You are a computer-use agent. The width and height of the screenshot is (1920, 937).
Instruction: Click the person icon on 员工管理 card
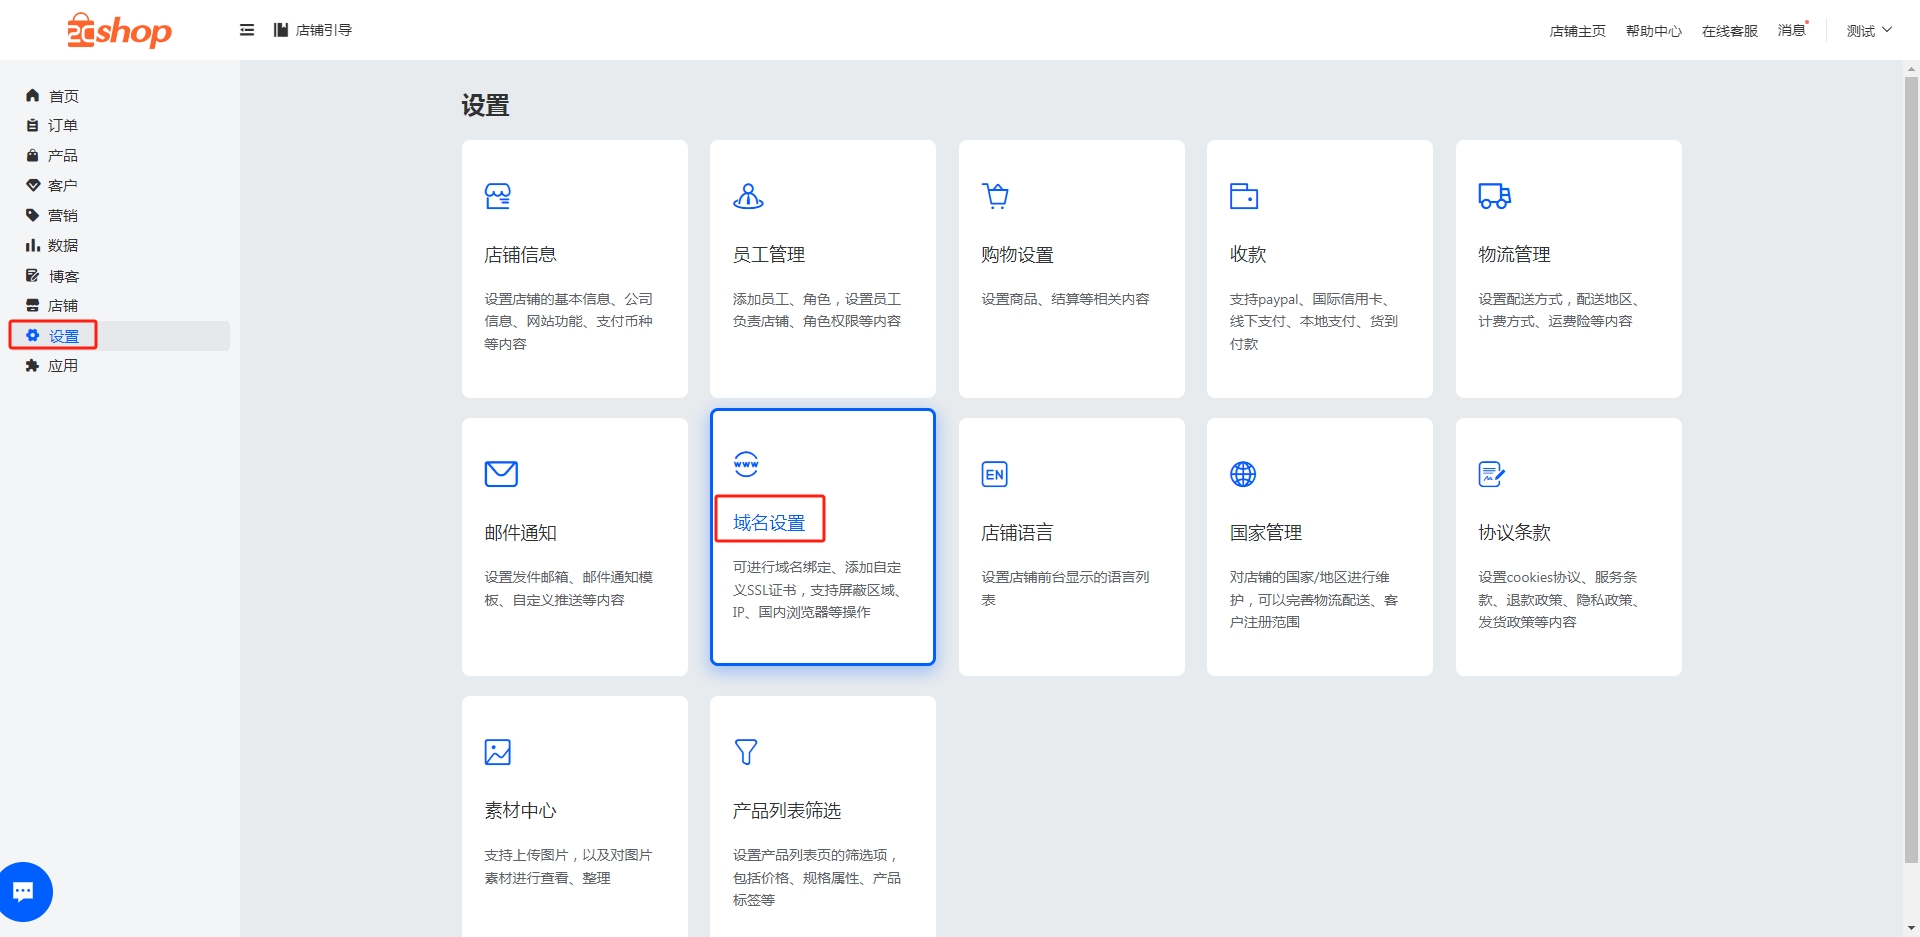tap(748, 196)
